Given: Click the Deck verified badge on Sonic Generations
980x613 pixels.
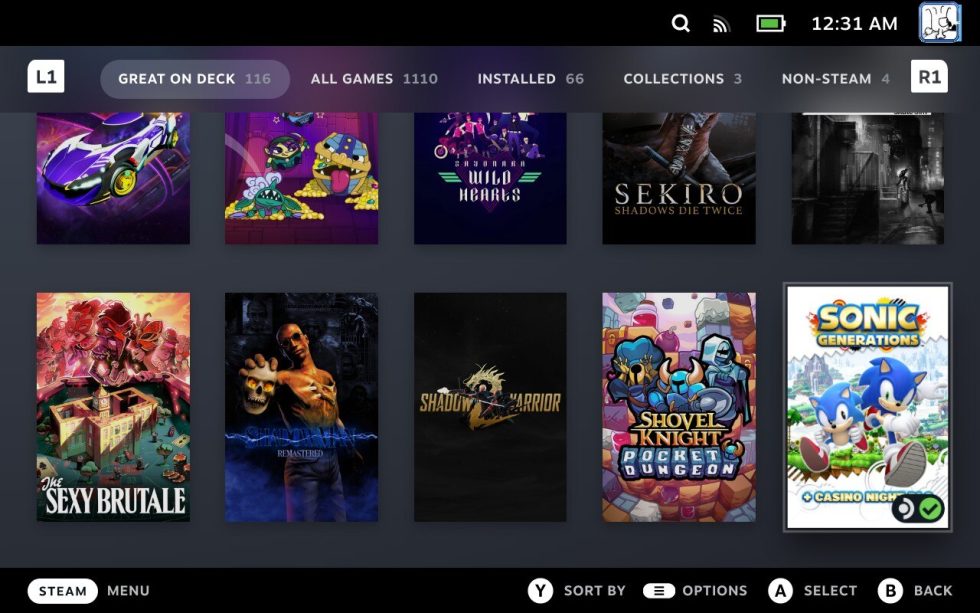Looking at the screenshot, I should coord(918,509).
